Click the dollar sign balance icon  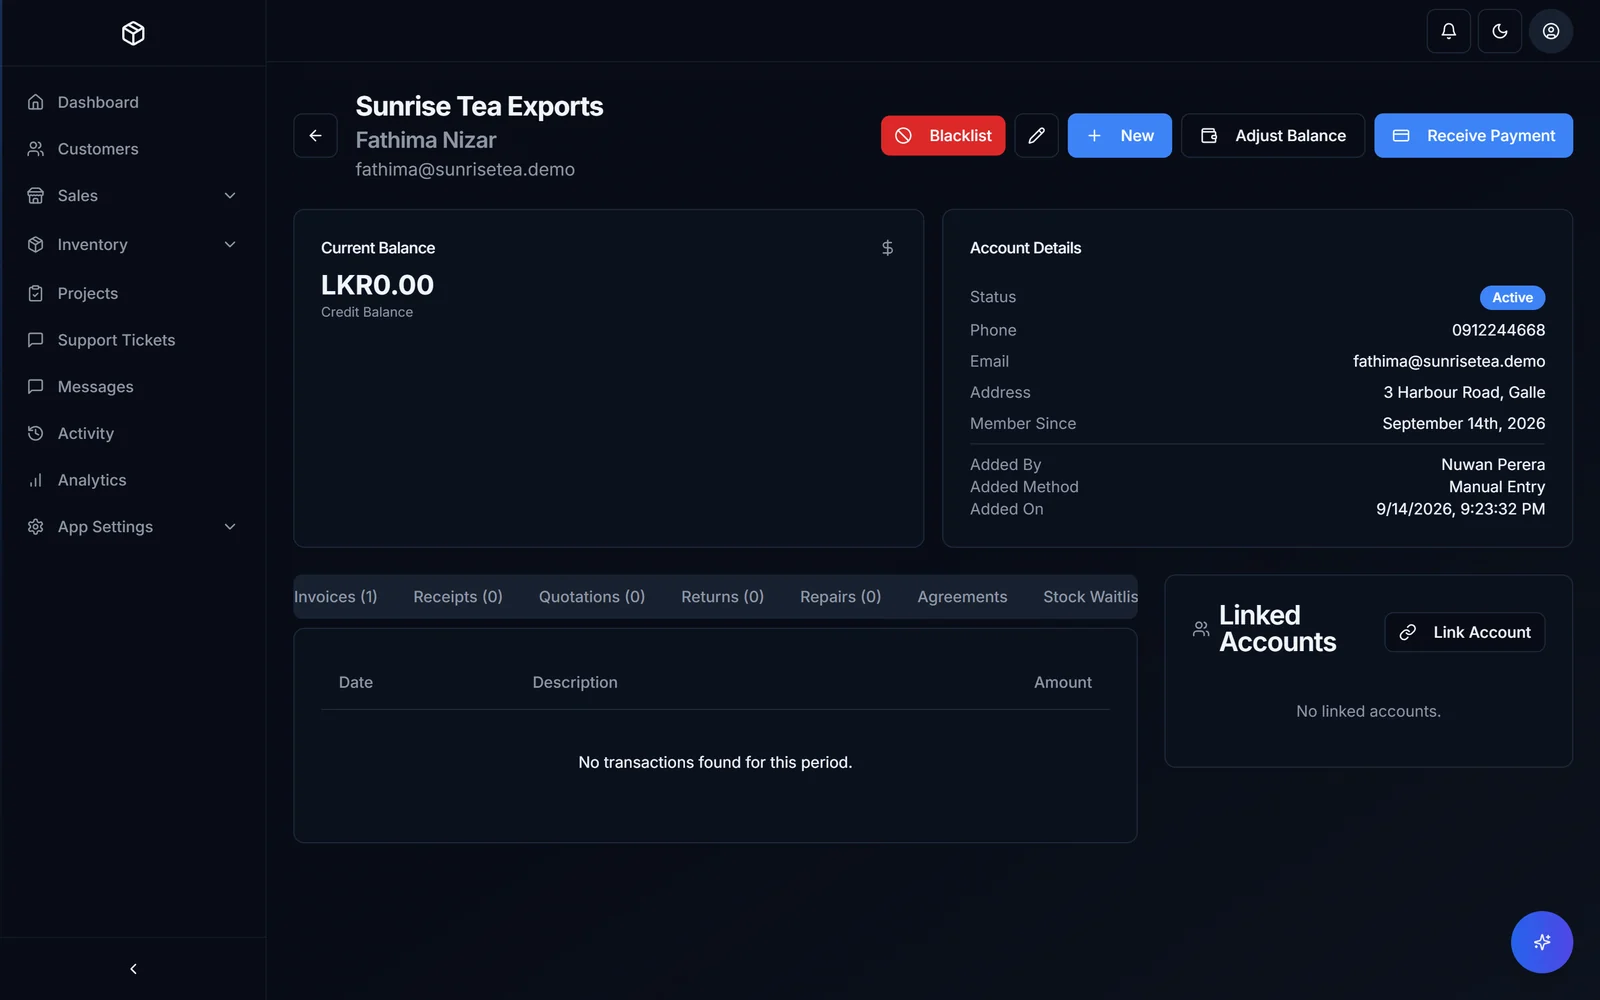[x=887, y=247]
